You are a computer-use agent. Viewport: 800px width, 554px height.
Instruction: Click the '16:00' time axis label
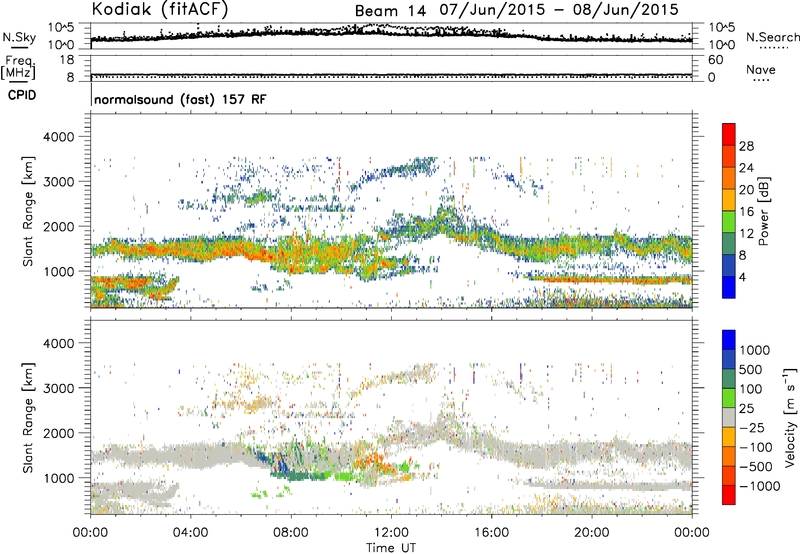coord(491,533)
